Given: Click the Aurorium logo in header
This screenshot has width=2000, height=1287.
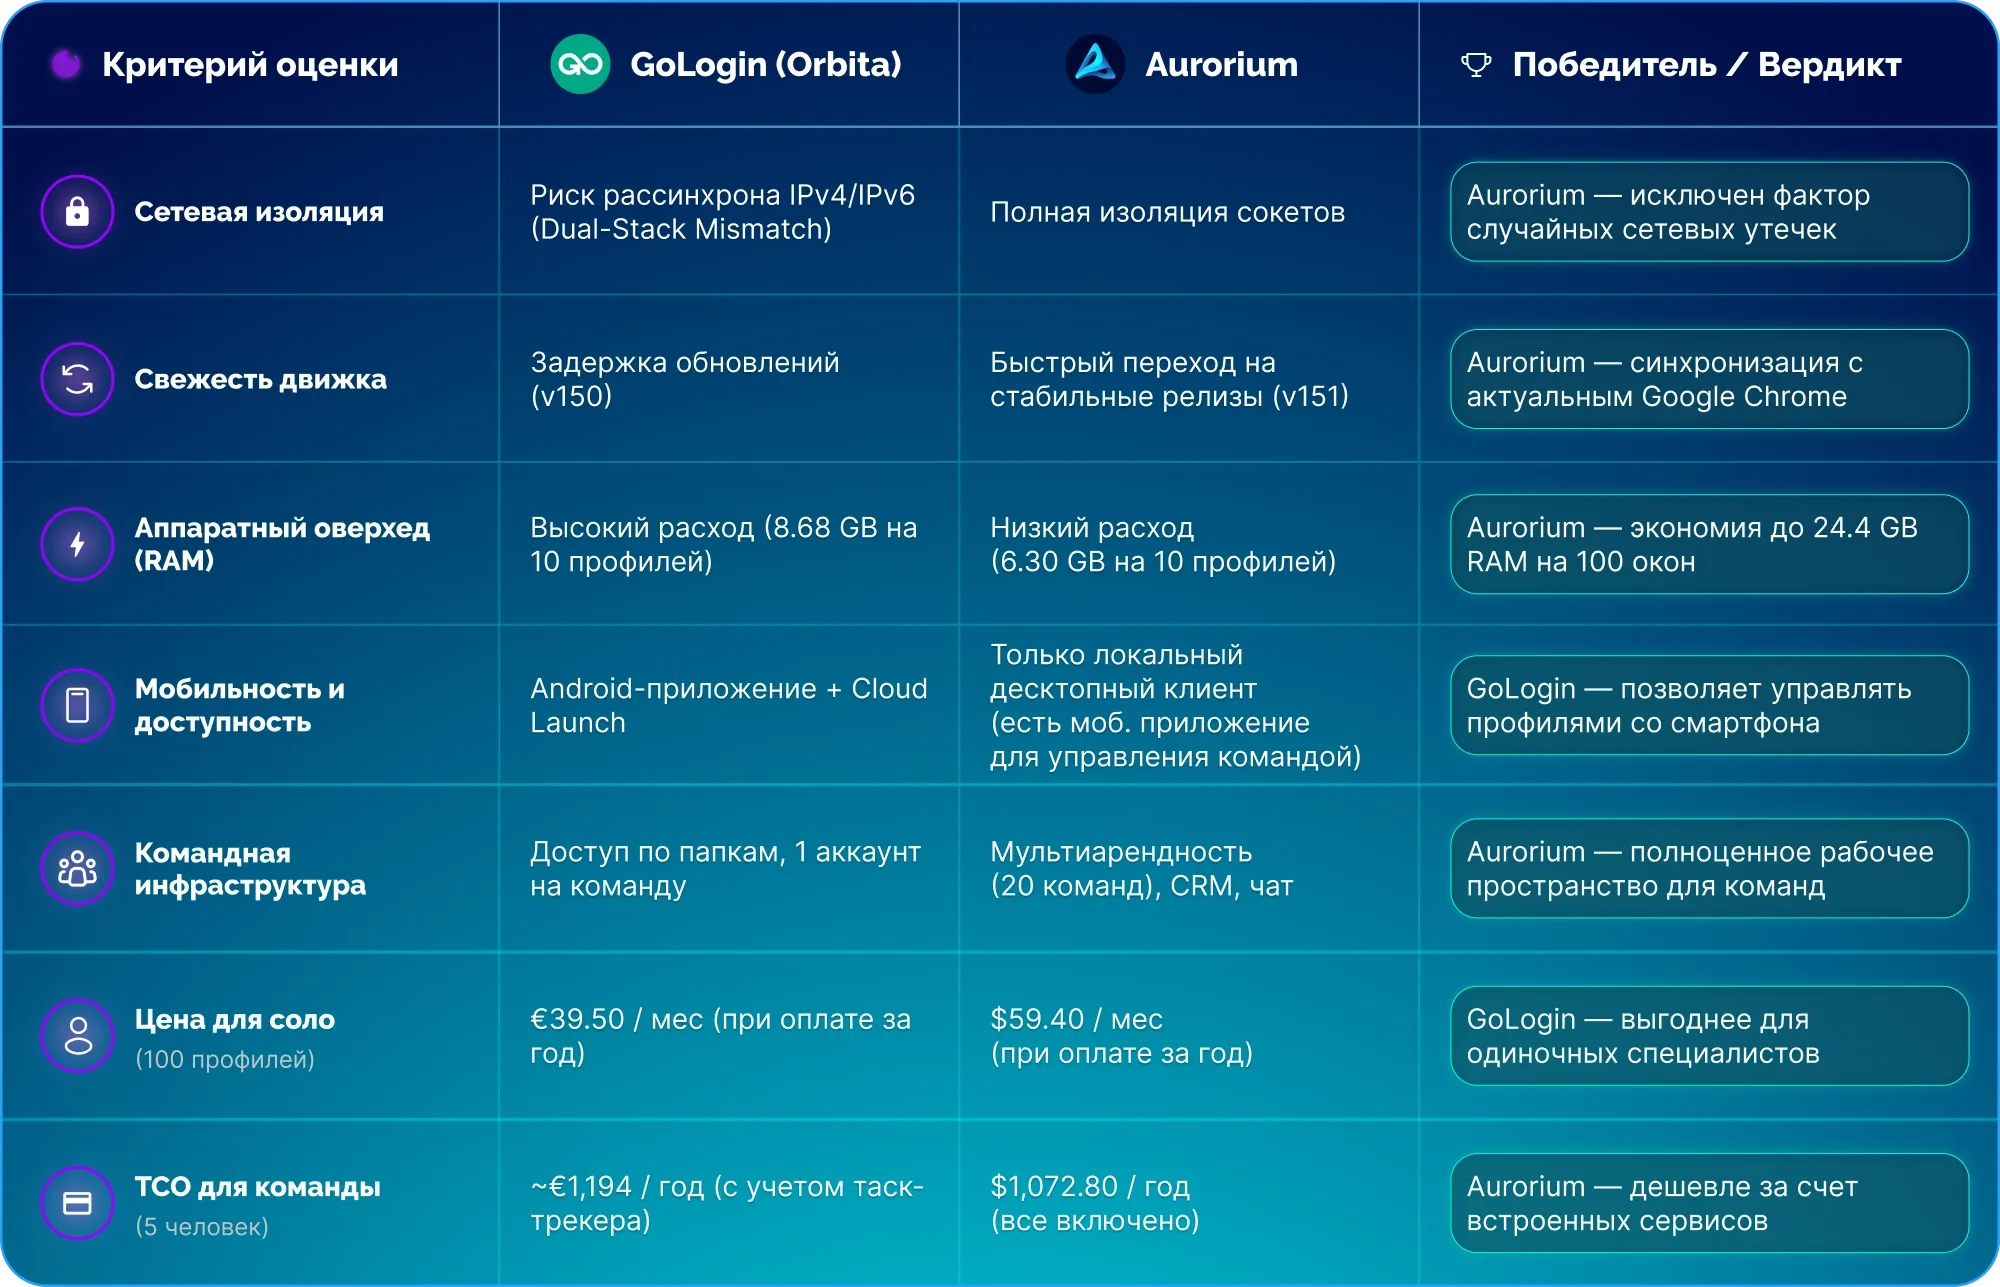Looking at the screenshot, I should (1095, 64).
